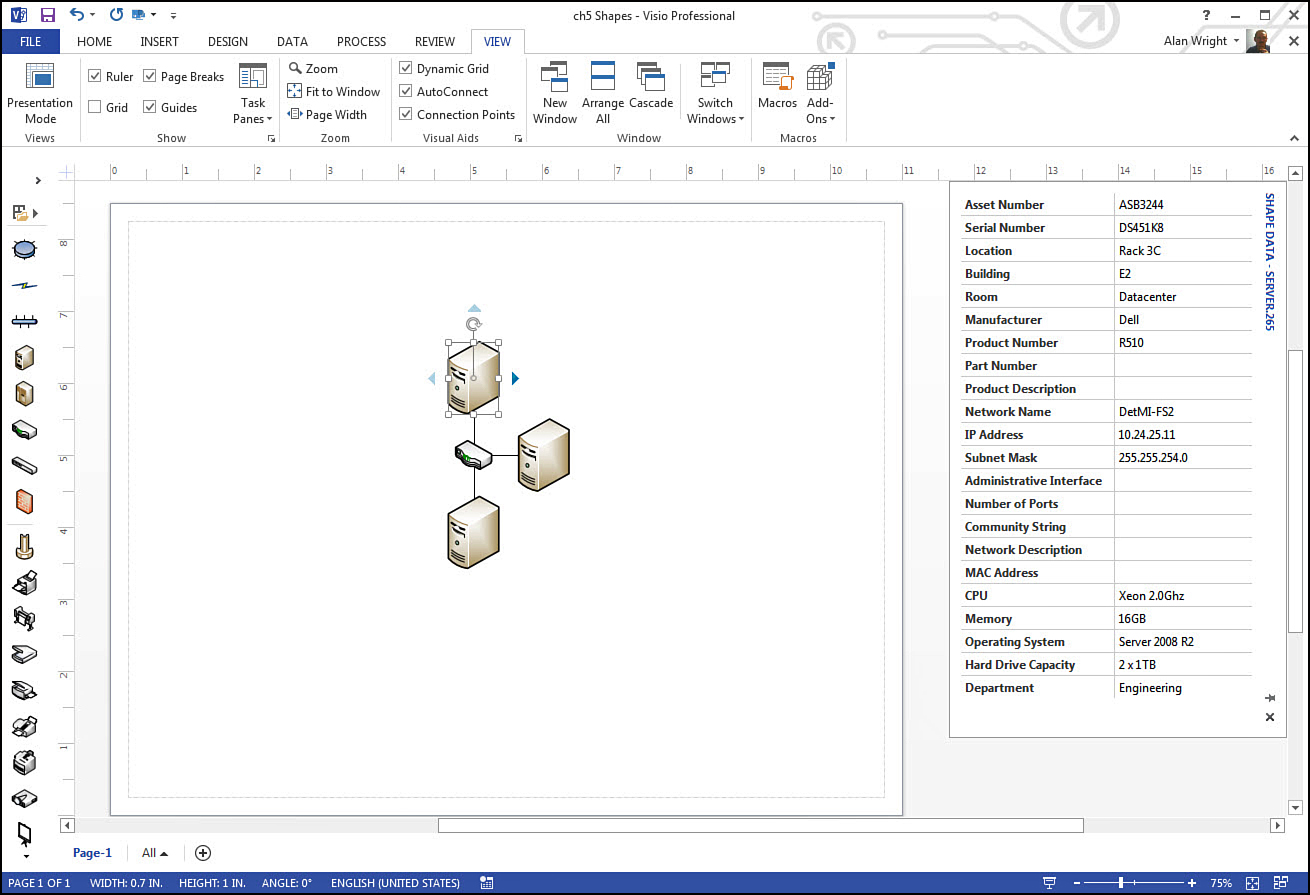Undo the last action

77,15
